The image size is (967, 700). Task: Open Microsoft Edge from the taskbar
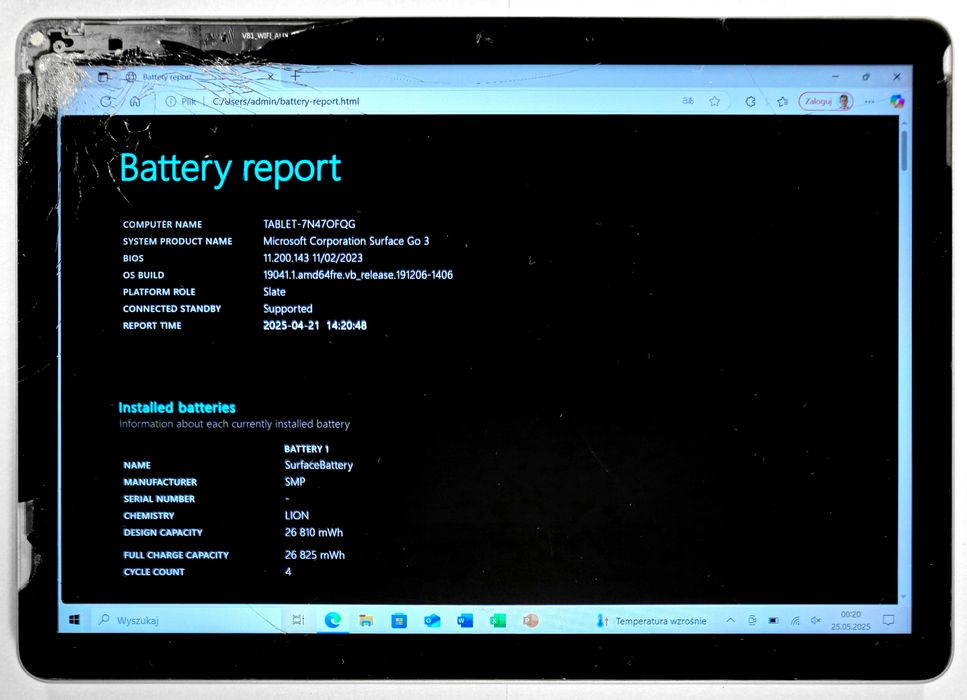[332, 620]
